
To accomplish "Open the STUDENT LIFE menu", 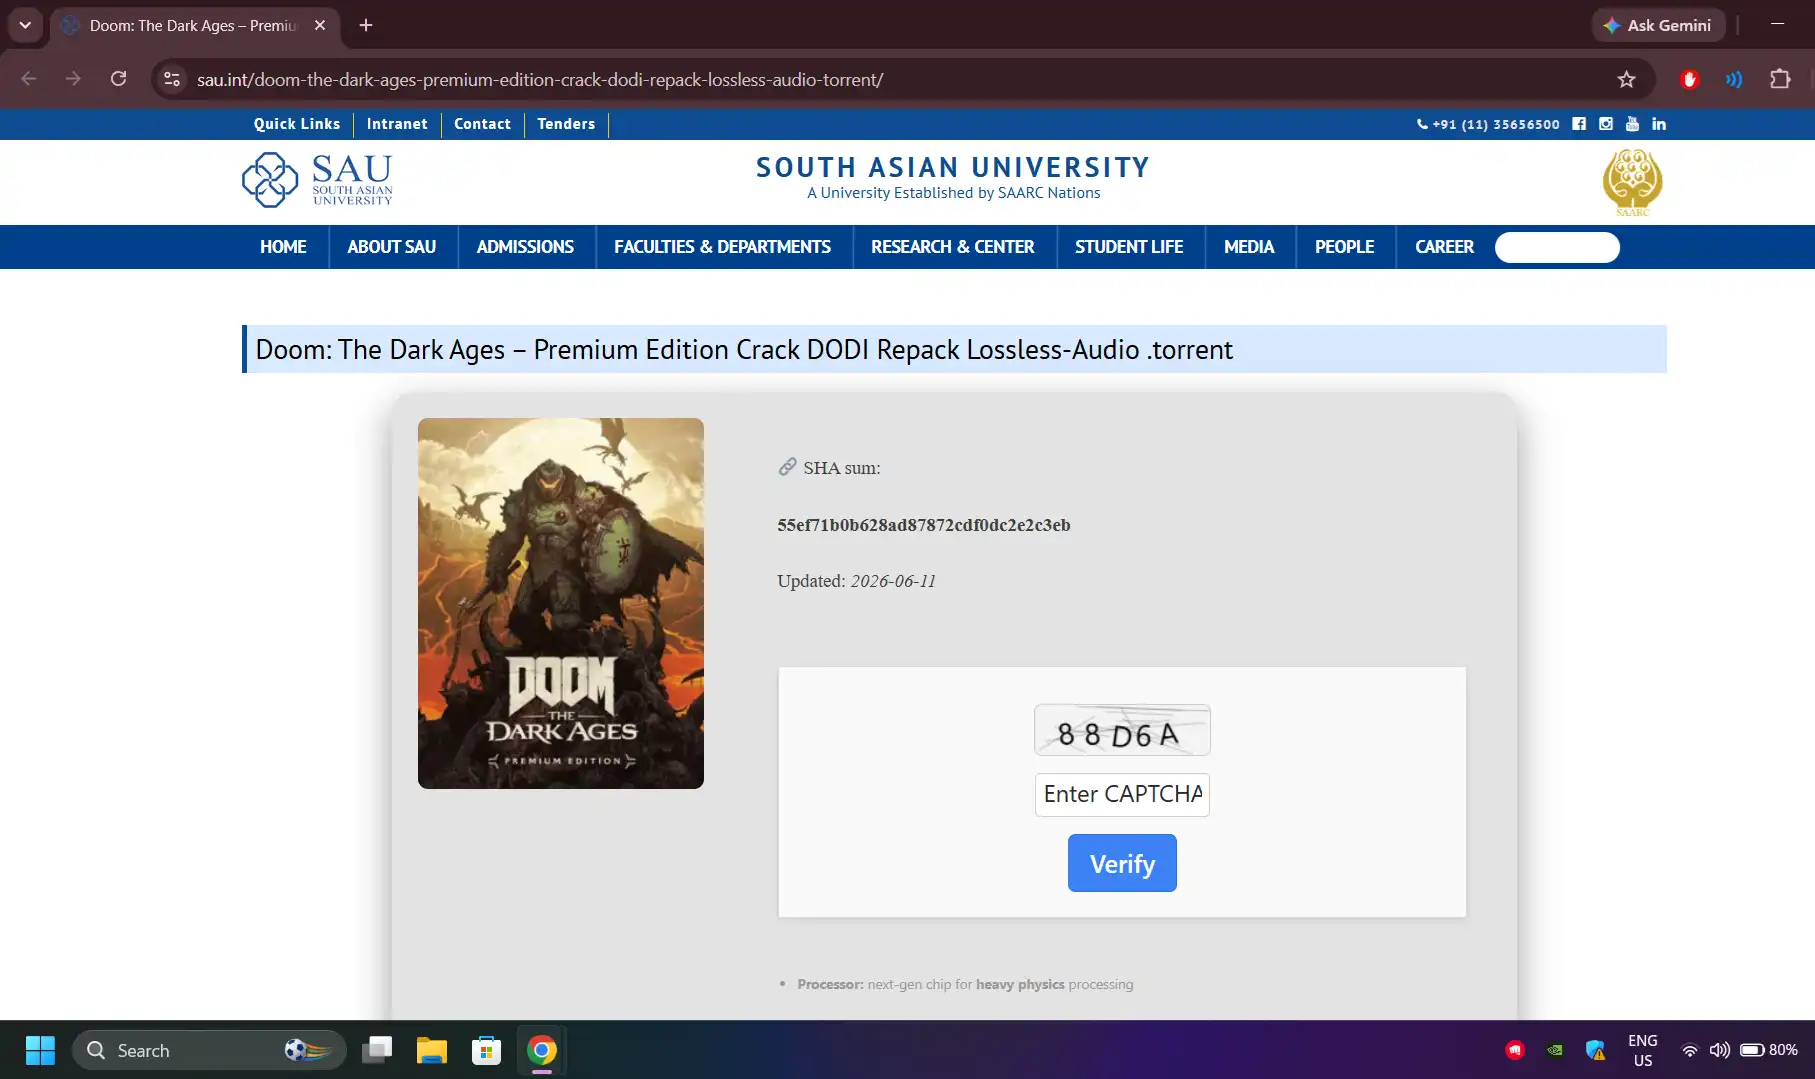I will tap(1129, 247).
